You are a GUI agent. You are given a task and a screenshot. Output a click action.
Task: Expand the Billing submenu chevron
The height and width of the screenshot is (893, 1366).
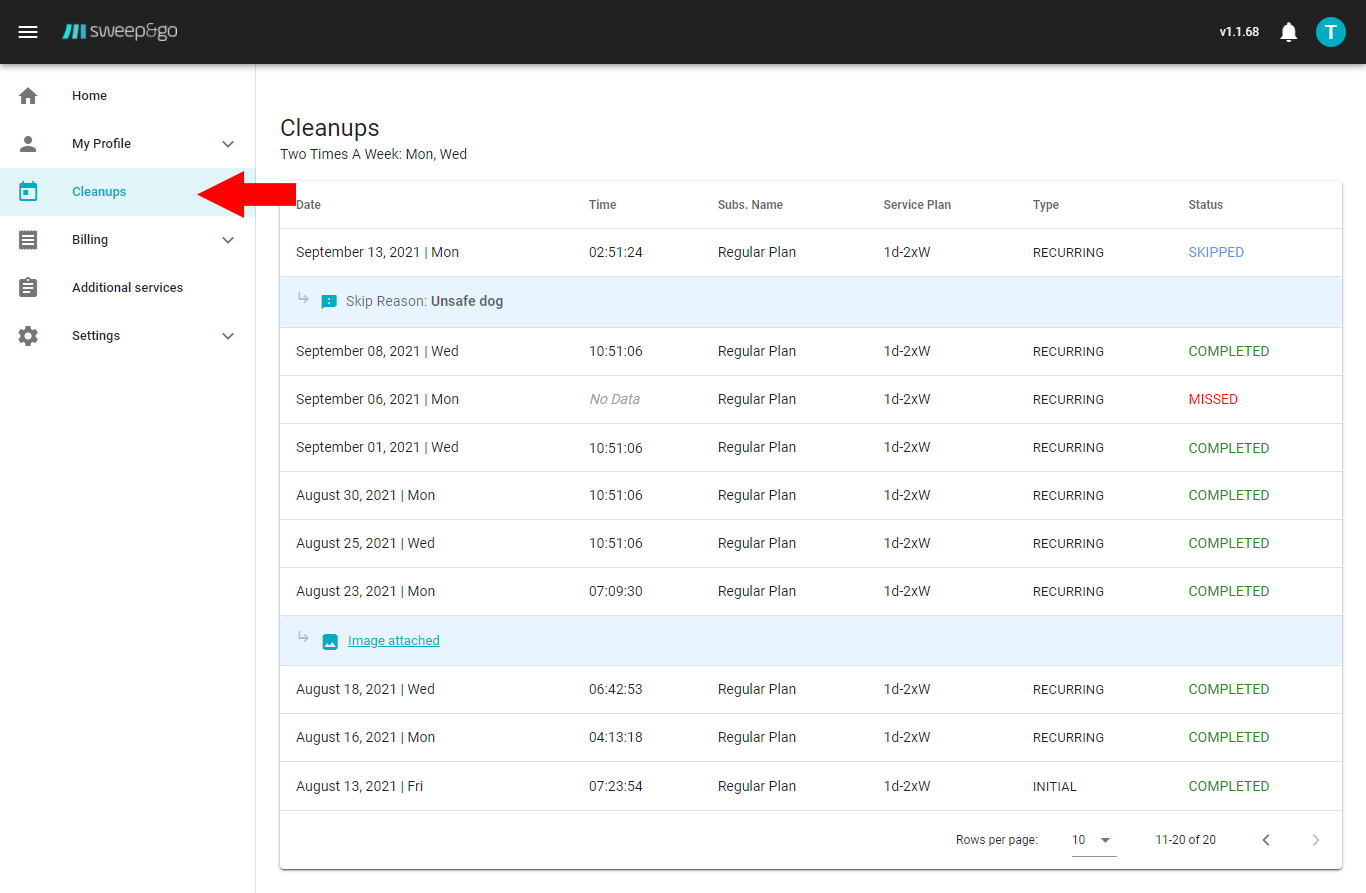click(228, 240)
